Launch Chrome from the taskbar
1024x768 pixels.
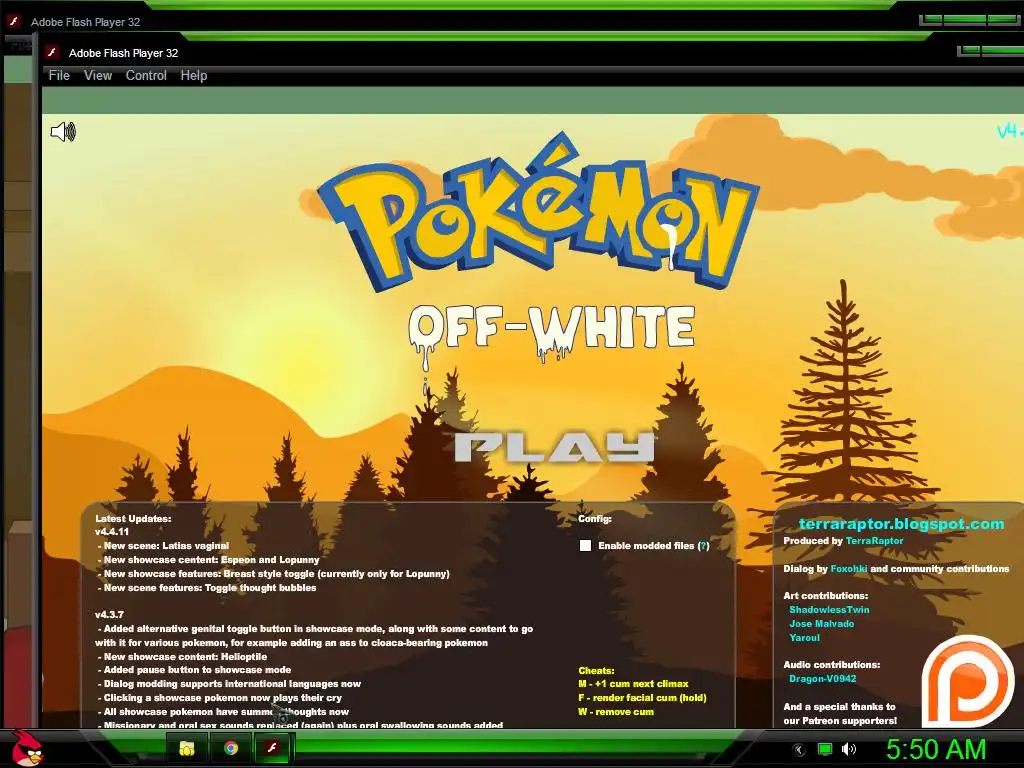click(231, 748)
